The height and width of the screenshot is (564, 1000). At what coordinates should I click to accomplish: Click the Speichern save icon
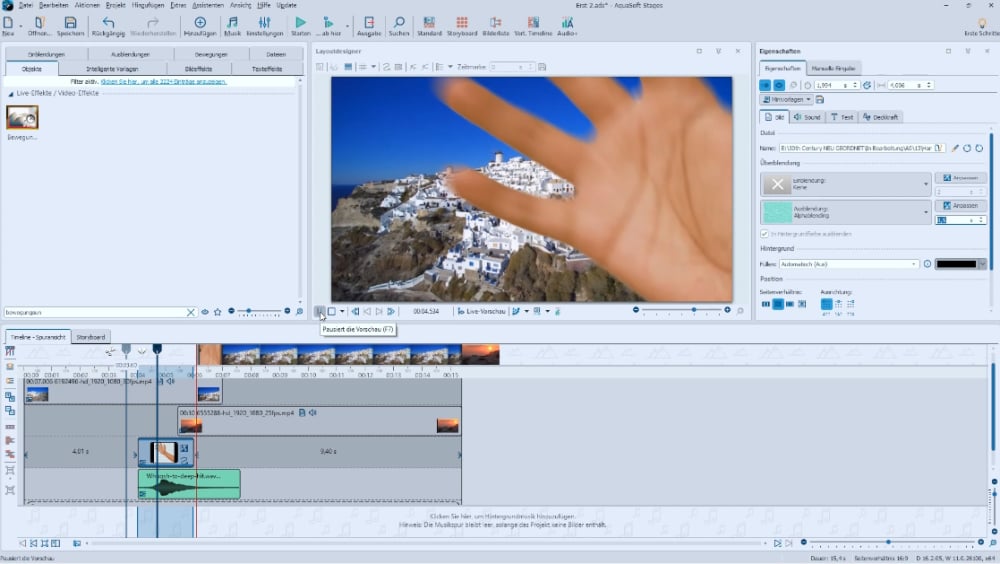[70, 22]
